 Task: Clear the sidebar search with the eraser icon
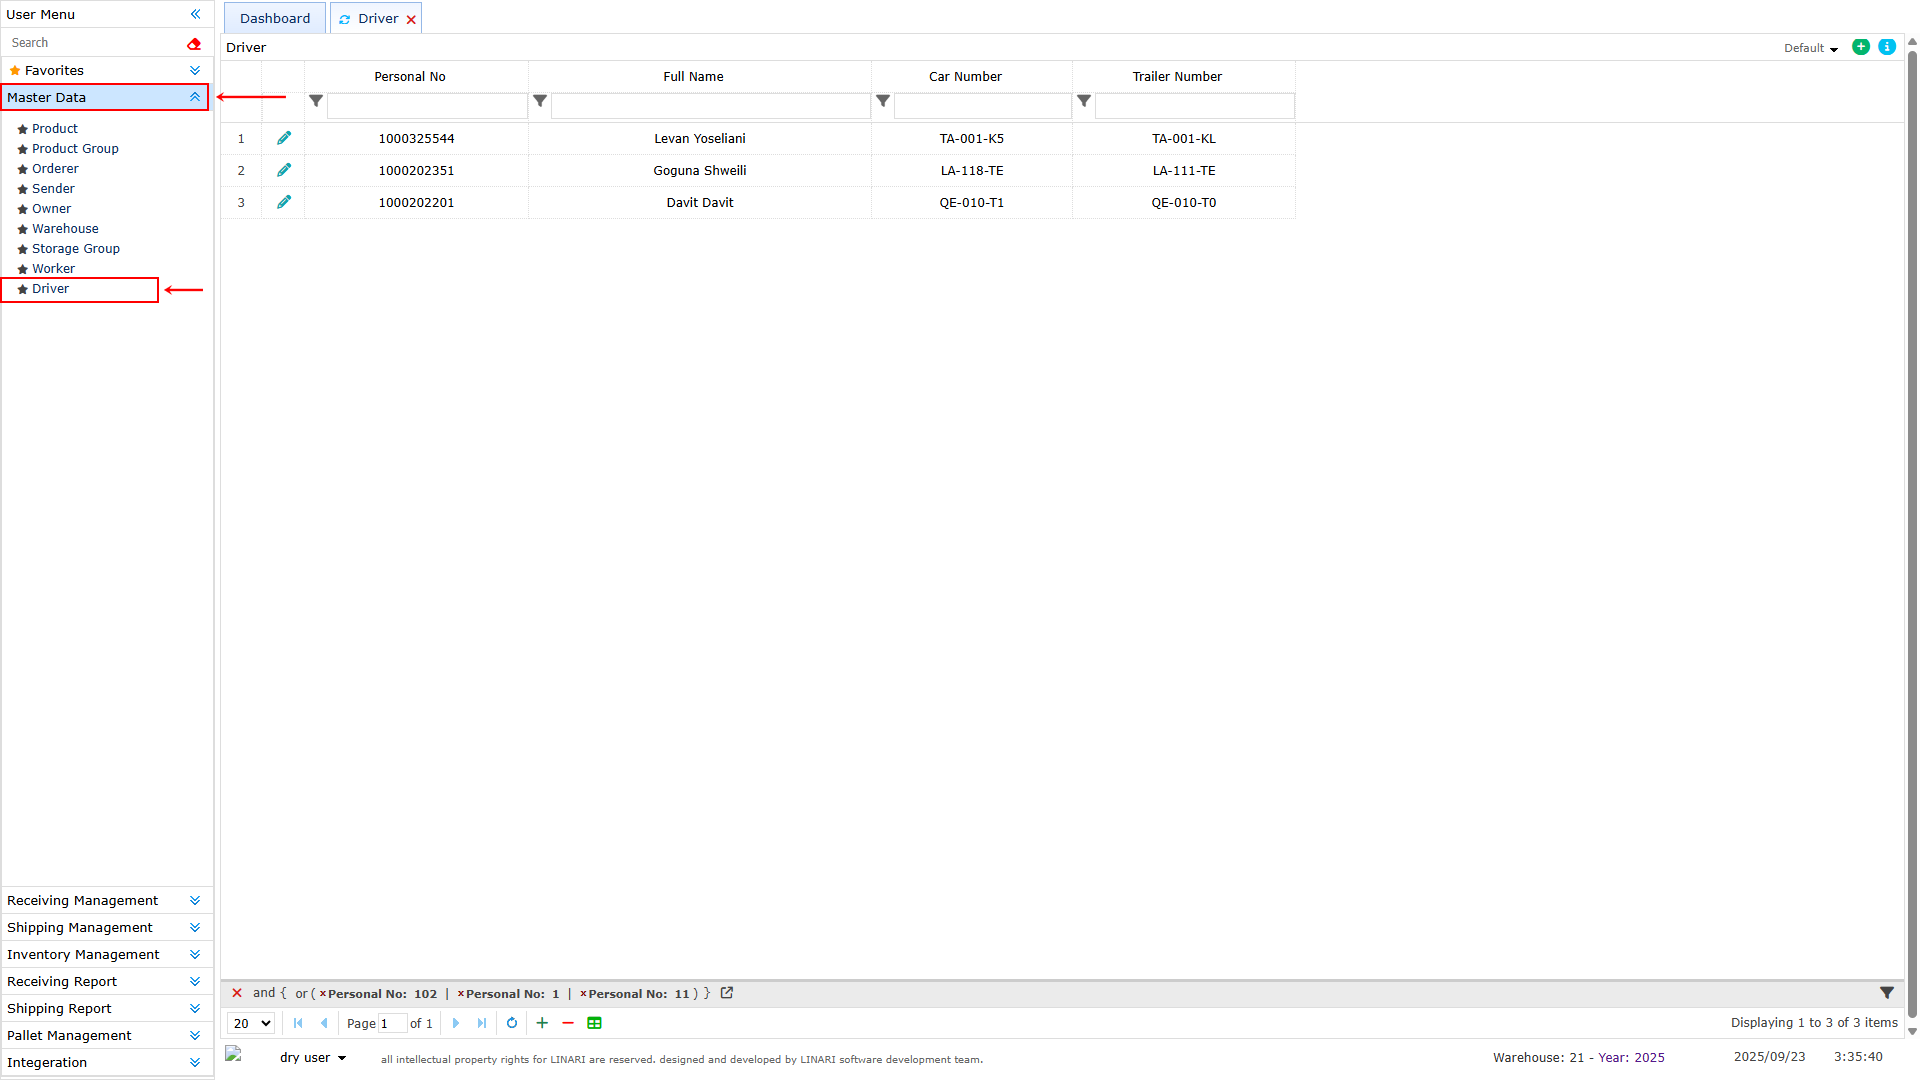tap(194, 43)
